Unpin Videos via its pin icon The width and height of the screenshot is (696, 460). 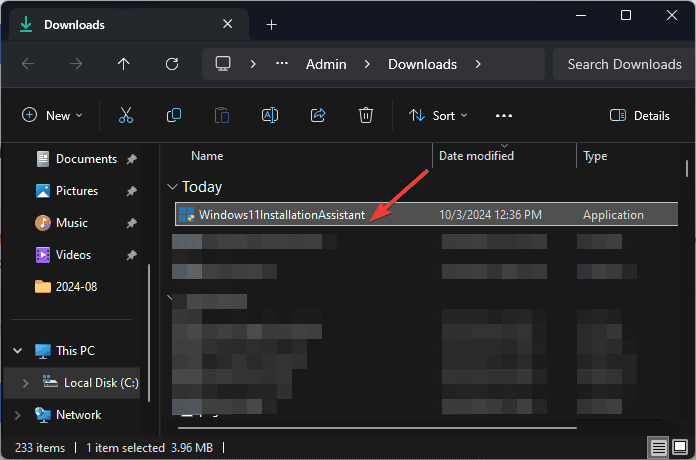click(131, 255)
